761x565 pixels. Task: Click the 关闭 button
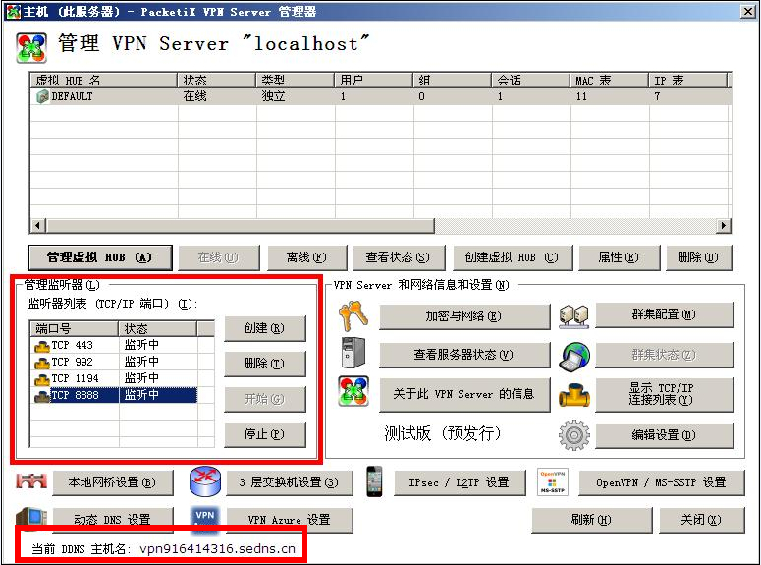tap(701, 520)
